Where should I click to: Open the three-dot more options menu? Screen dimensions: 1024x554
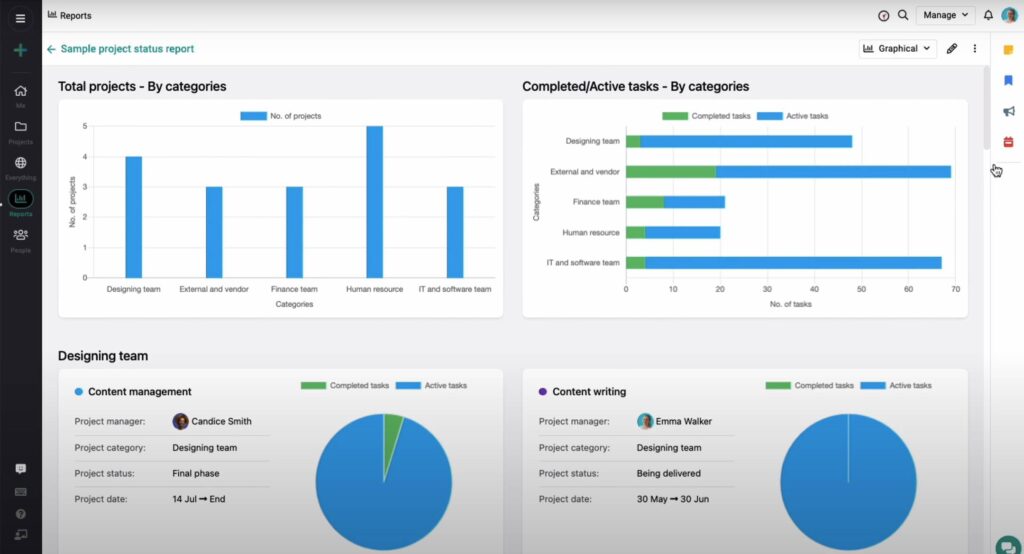975,48
